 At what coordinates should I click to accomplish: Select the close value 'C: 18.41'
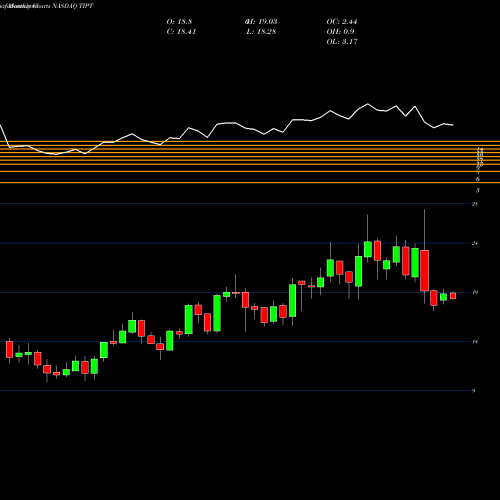pyautogui.click(x=181, y=32)
